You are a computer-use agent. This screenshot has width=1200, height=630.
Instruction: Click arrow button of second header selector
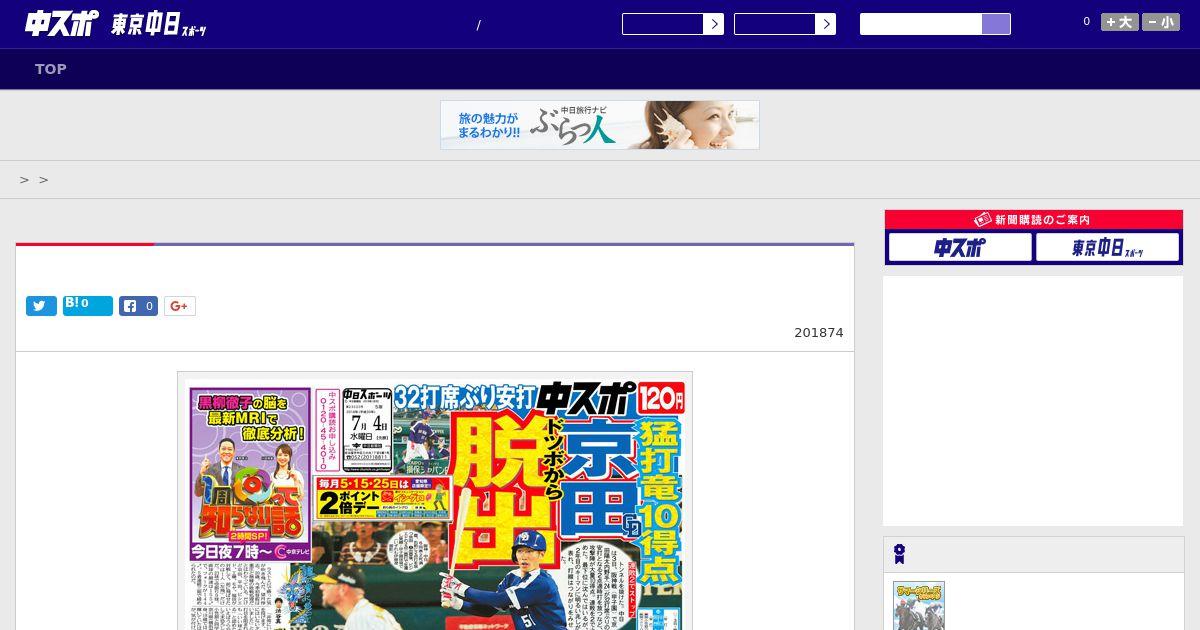click(x=826, y=24)
